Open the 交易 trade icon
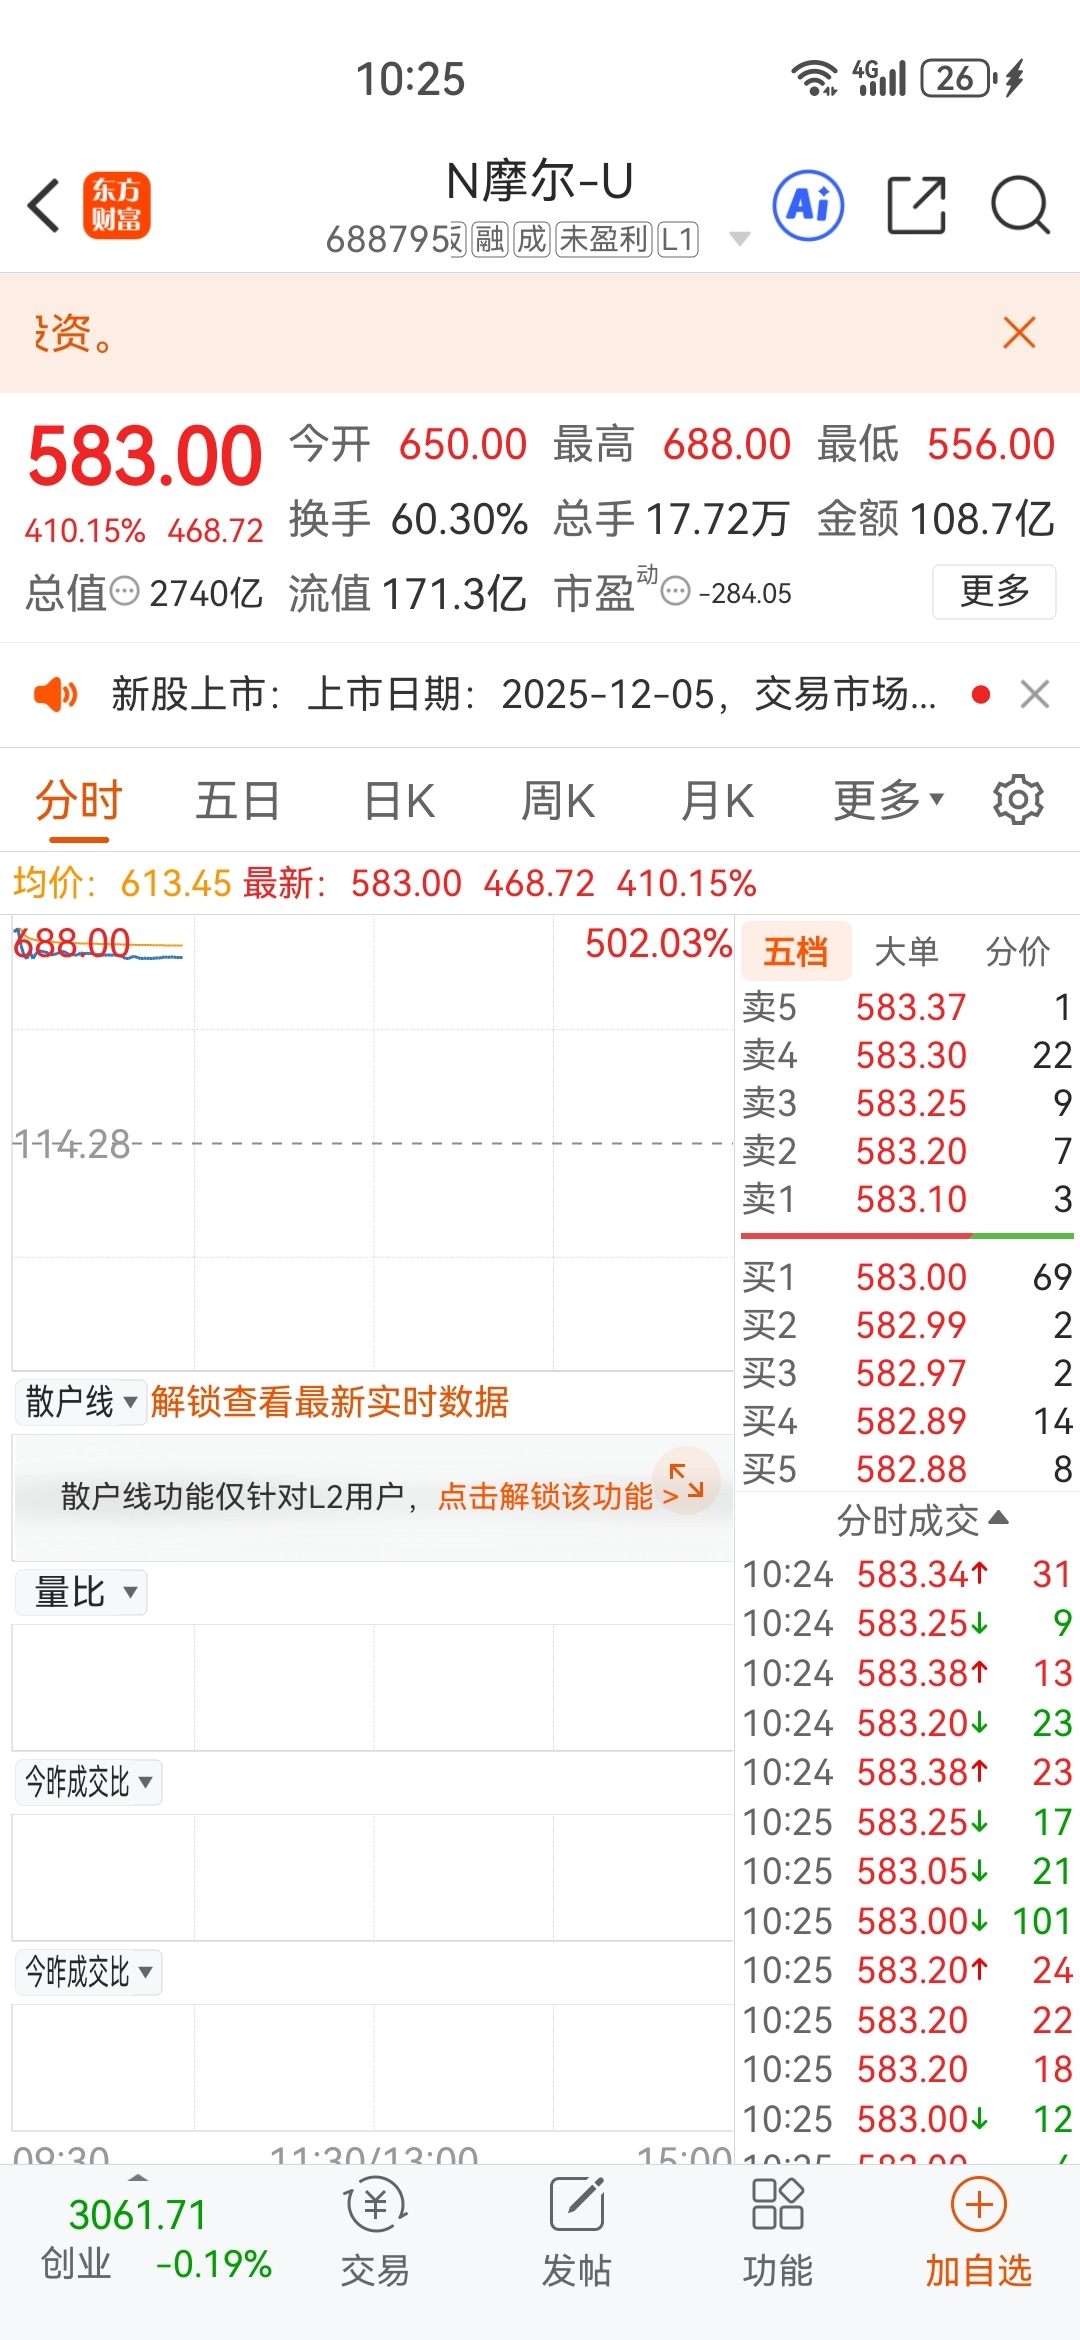Screen dimensions: 1080x2340 pyautogui.click(x=375, y=2231)
